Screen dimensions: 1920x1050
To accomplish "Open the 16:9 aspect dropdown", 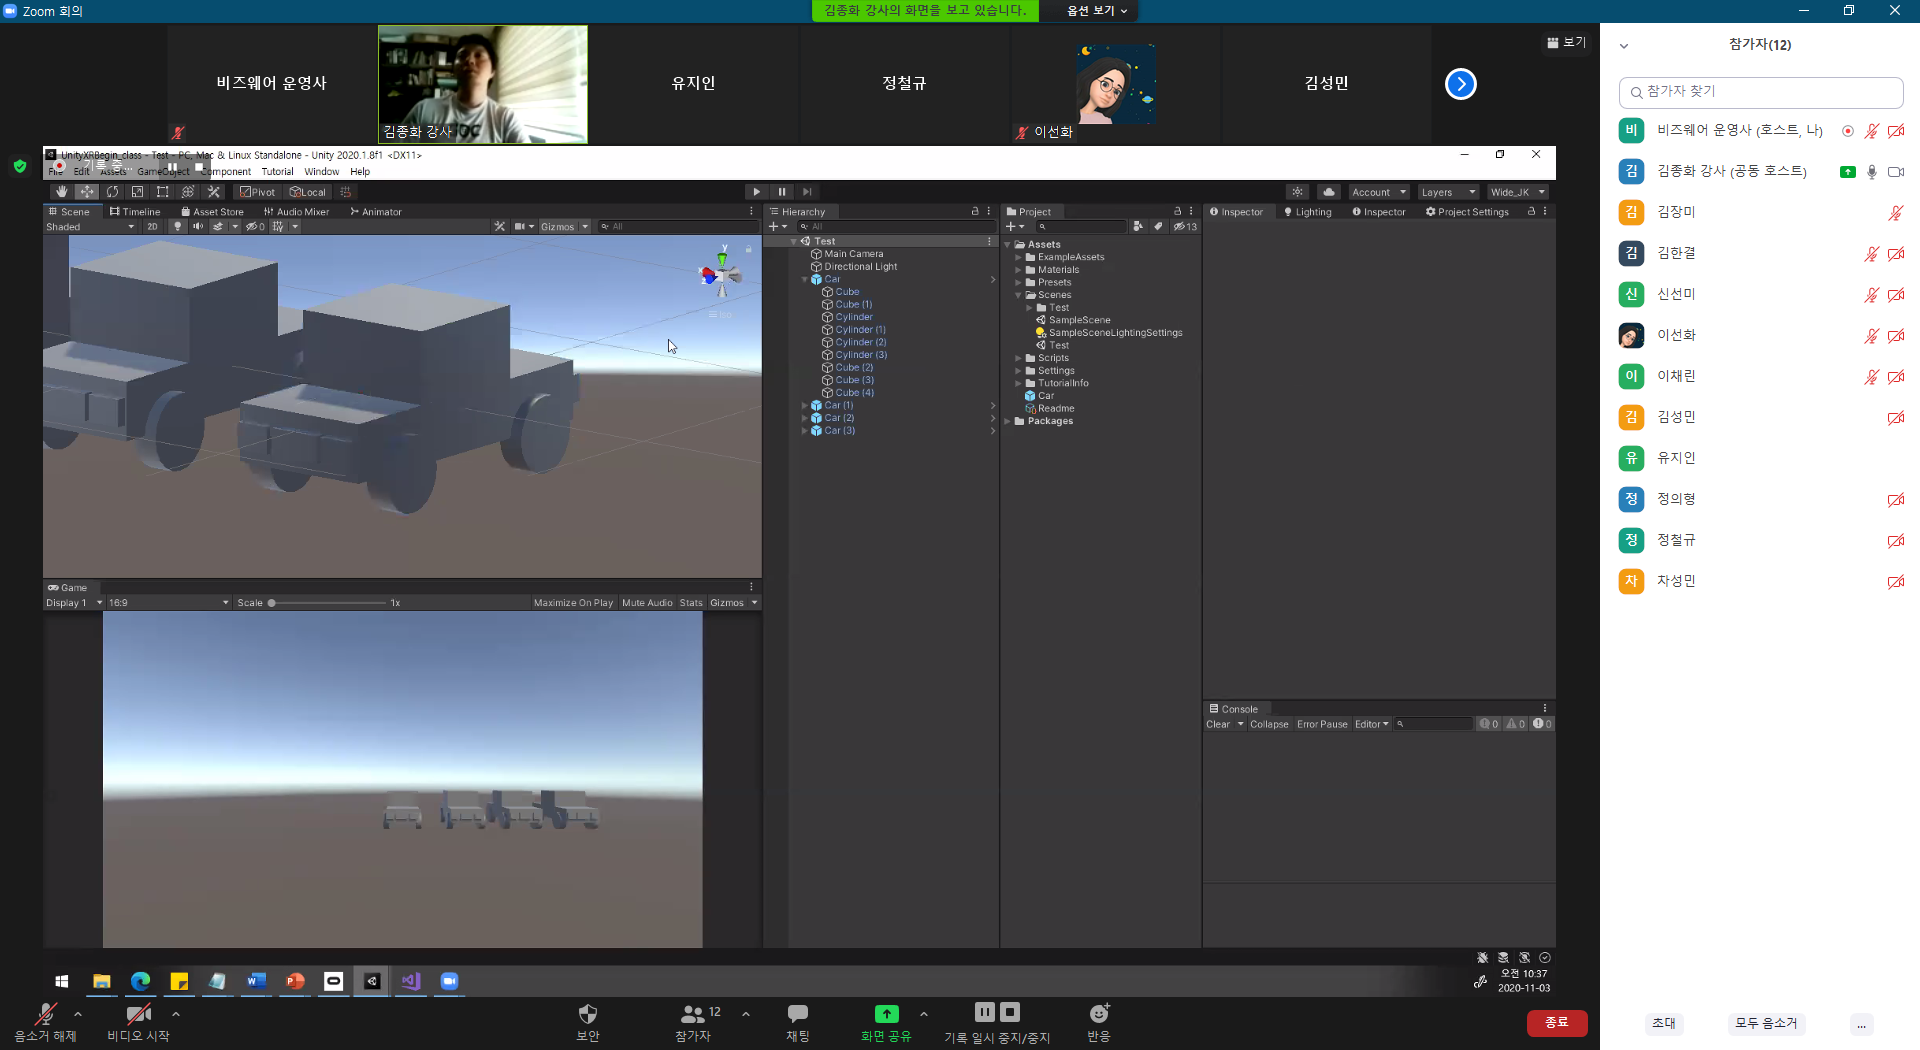I will [x=169, y=603].
